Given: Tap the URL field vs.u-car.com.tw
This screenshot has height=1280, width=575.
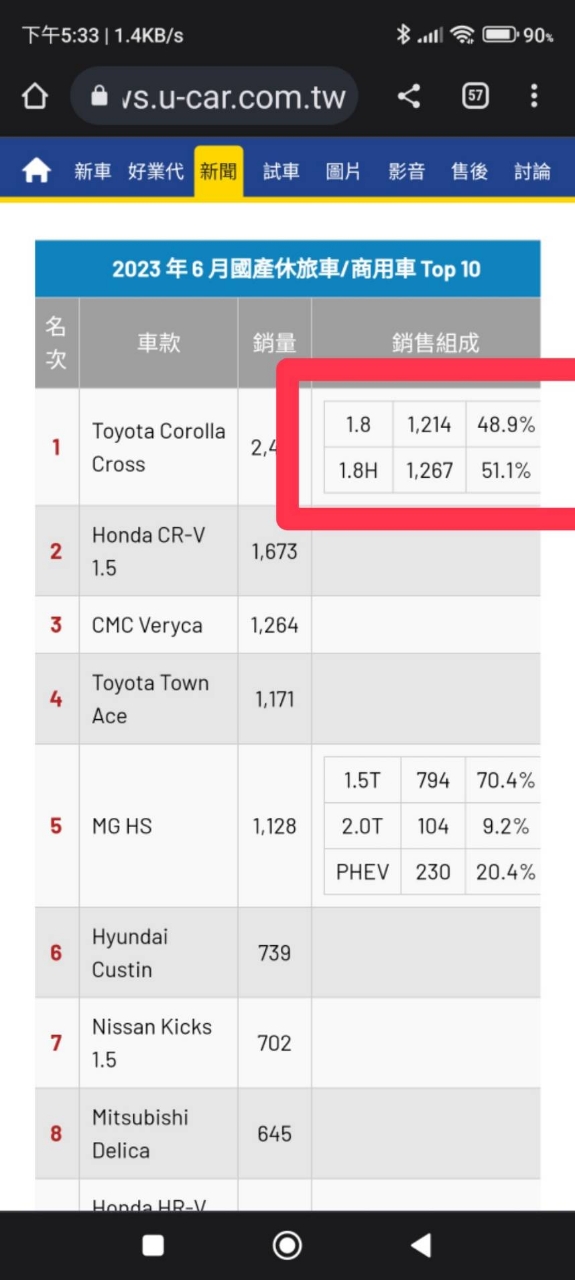Looking at the screenshot, I should [x=214, y=96].
